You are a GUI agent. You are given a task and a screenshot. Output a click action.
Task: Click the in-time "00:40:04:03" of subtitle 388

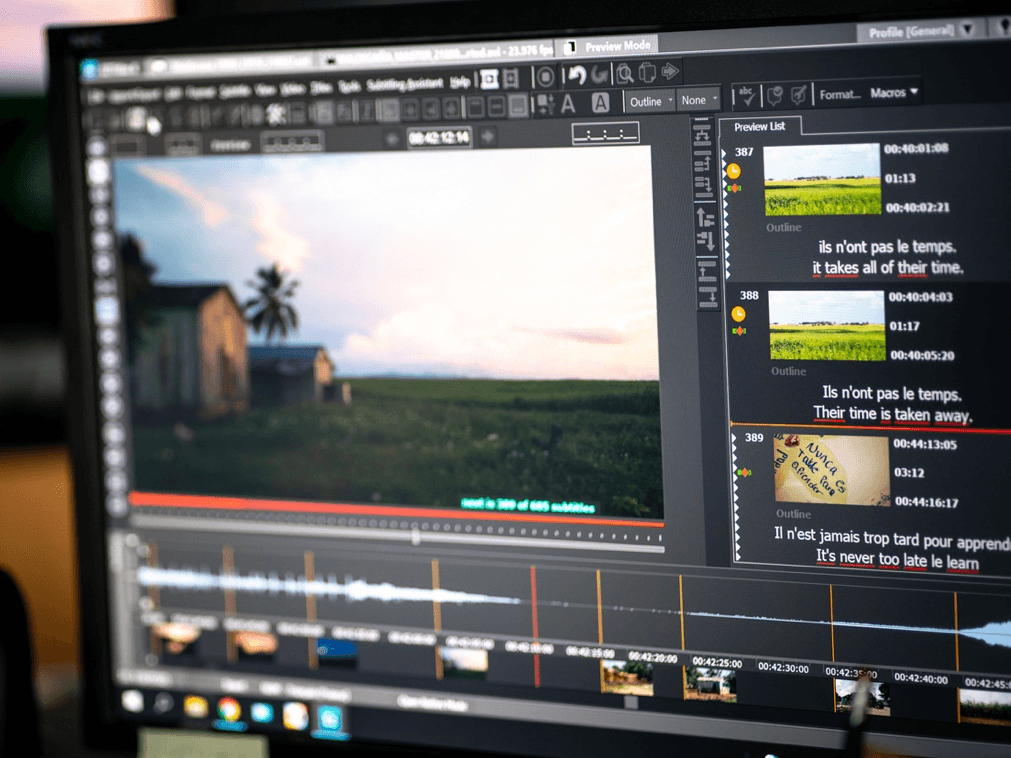tap(920, 297)
